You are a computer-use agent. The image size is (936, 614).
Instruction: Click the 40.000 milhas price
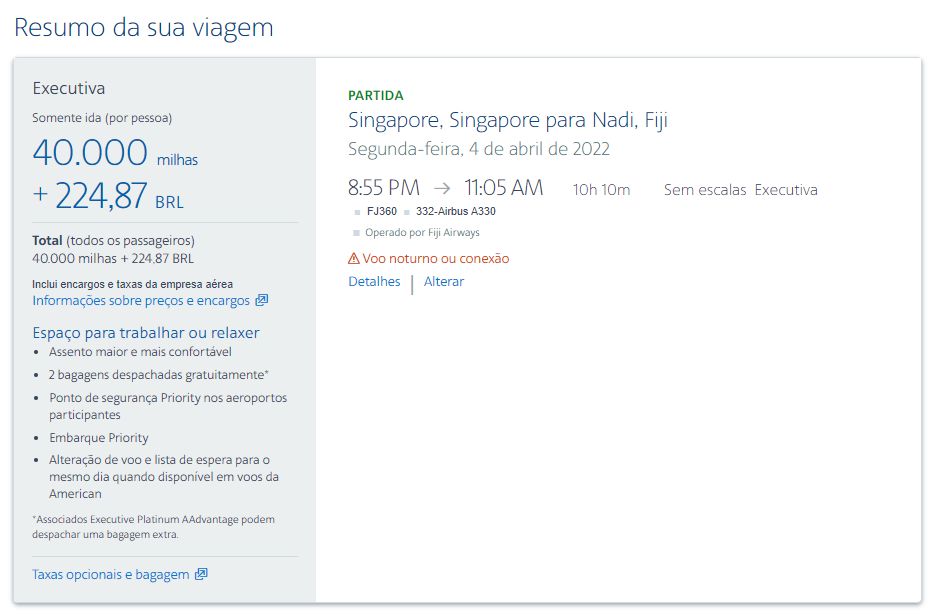click(115, 153)
